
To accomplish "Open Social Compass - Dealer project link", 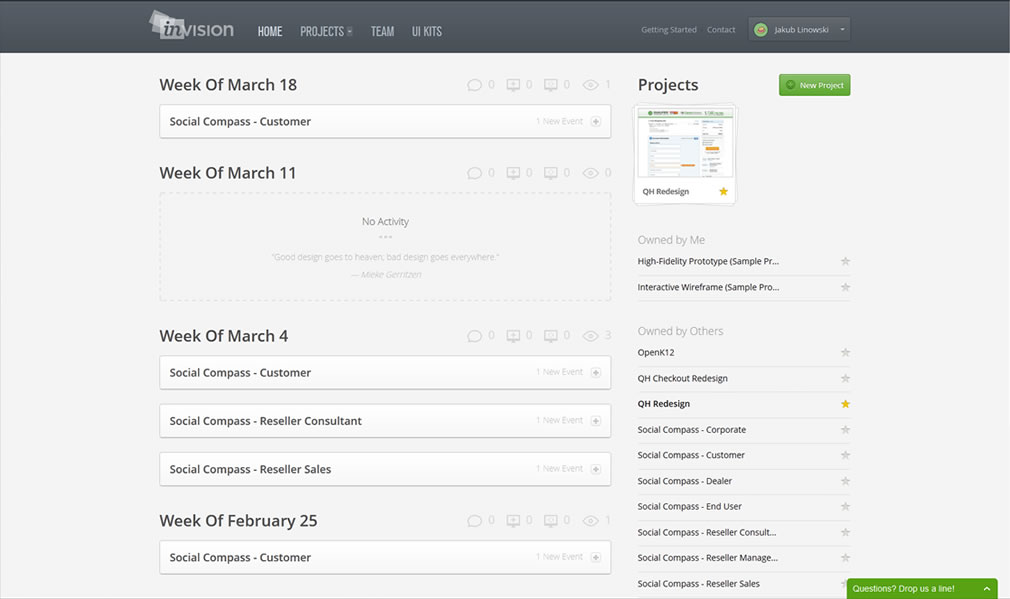I will click(x=685, y=481).
